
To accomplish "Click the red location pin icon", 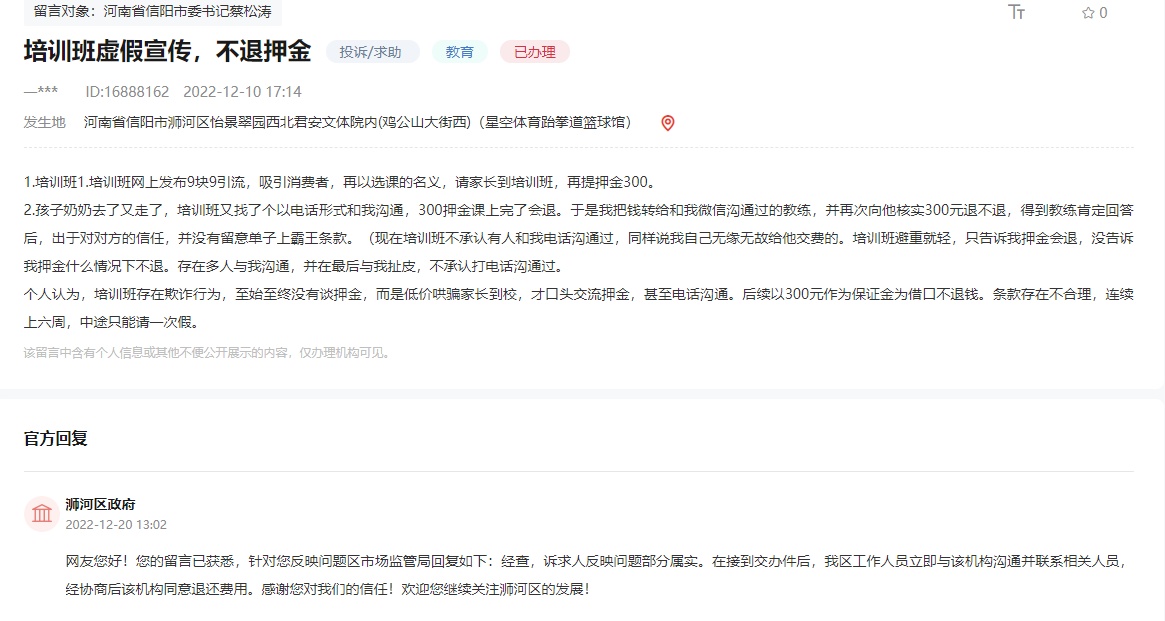I will click(668, 123).
